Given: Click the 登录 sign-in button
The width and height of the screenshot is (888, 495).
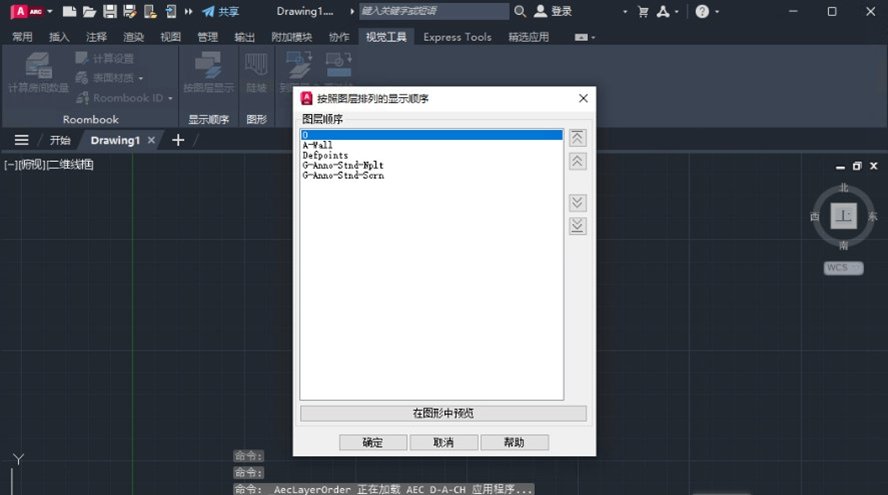Looking at the screenshot, I should (x=553, y=11).
